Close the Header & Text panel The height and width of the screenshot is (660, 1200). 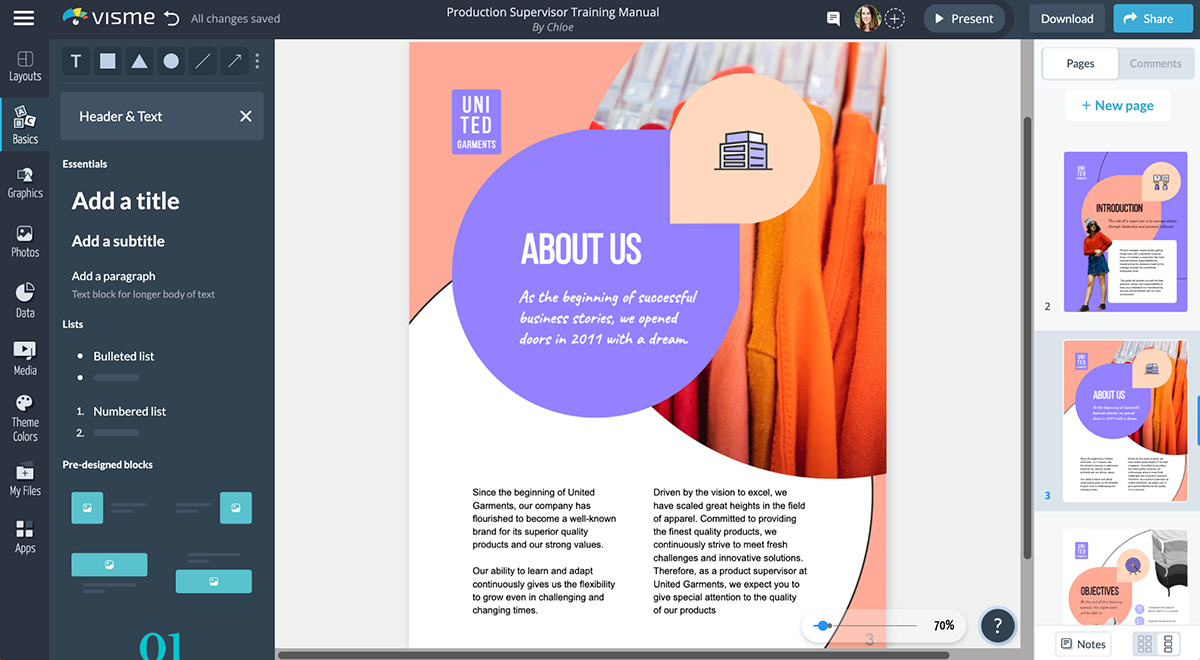[246, 116]
